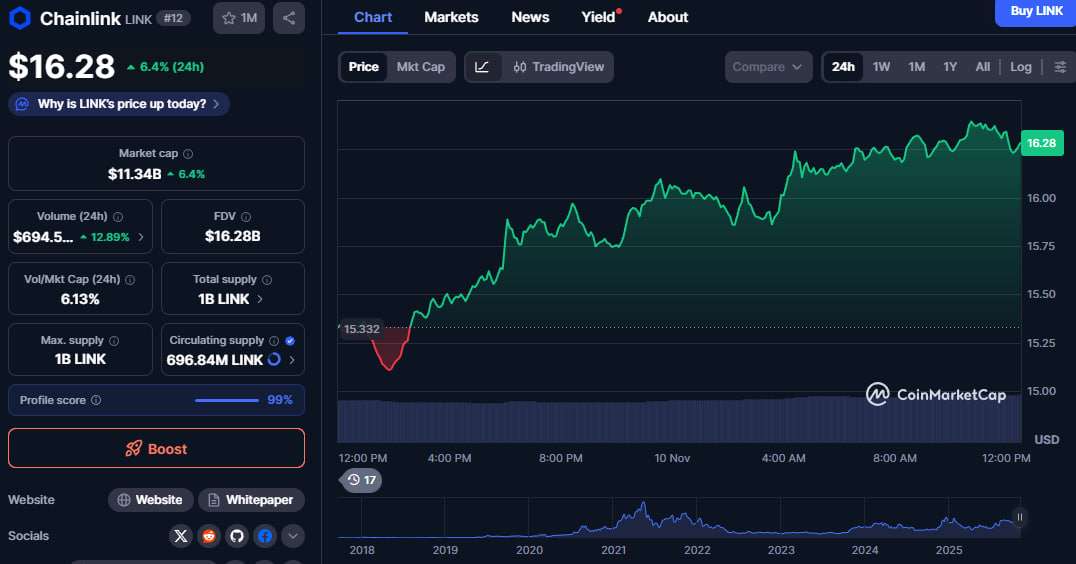
Task: Click the pause handle on the historical range slider
Action: [x=1019, y=517]
